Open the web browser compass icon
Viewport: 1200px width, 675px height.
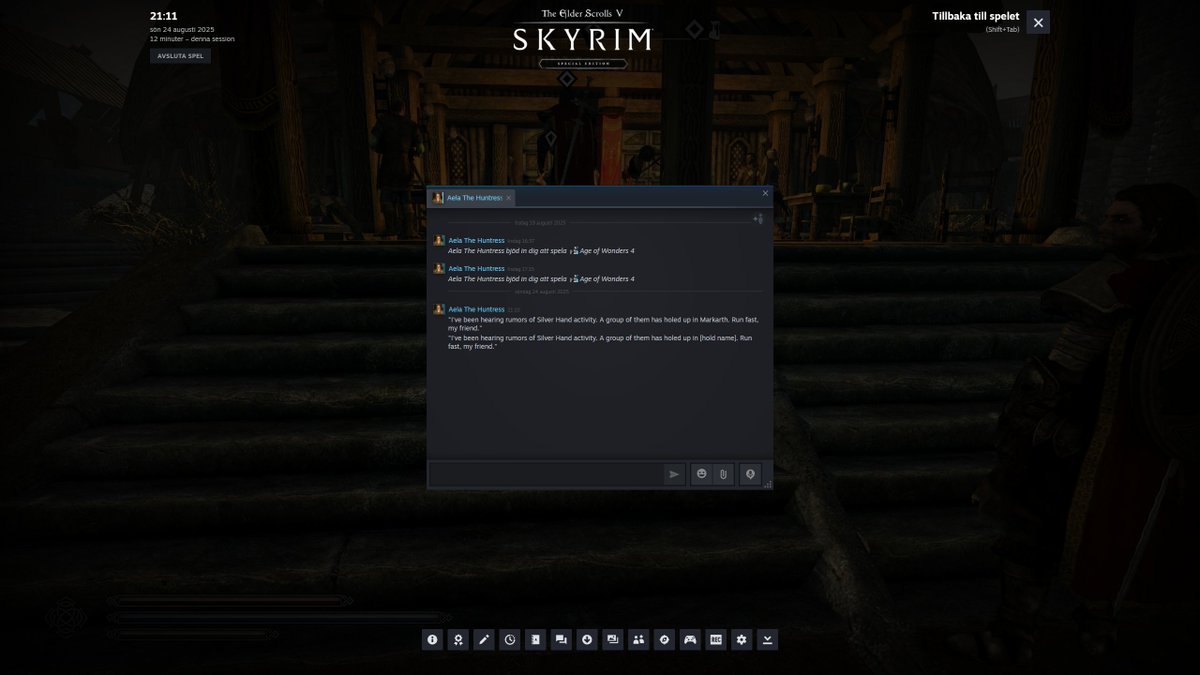(x=664, y=640)
